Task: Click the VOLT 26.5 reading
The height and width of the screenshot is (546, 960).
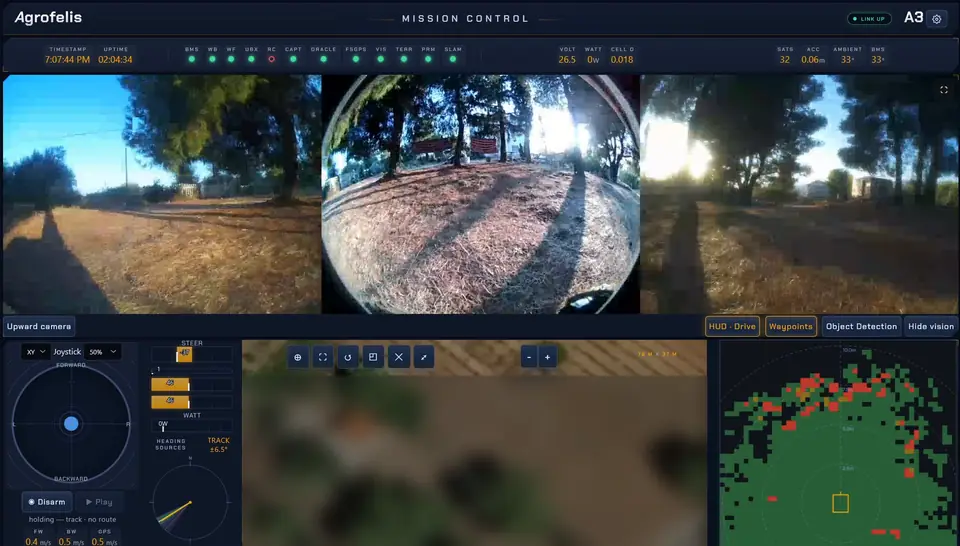Action: [567, 60]
